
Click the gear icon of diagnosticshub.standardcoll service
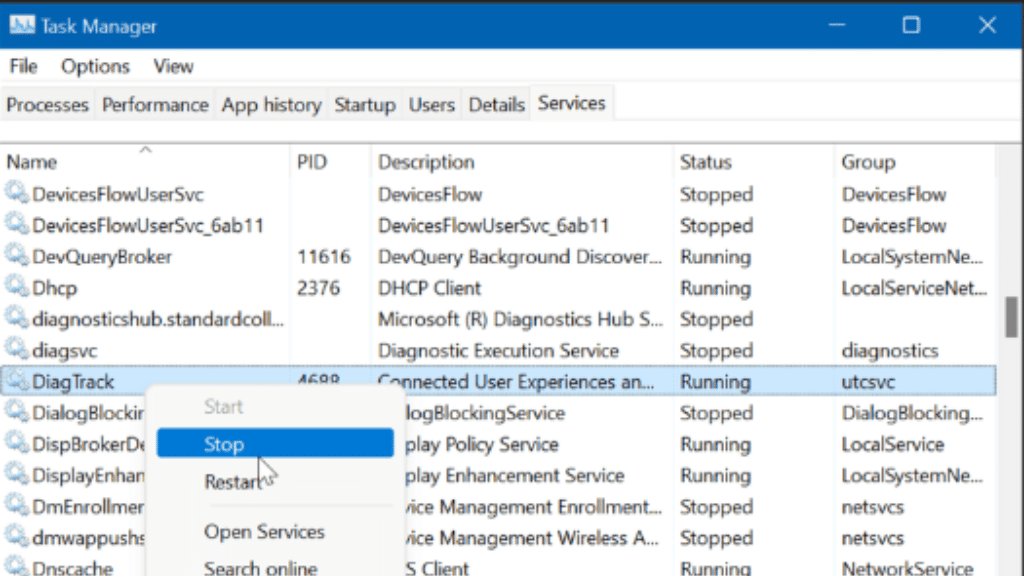(x=16, y=319)
